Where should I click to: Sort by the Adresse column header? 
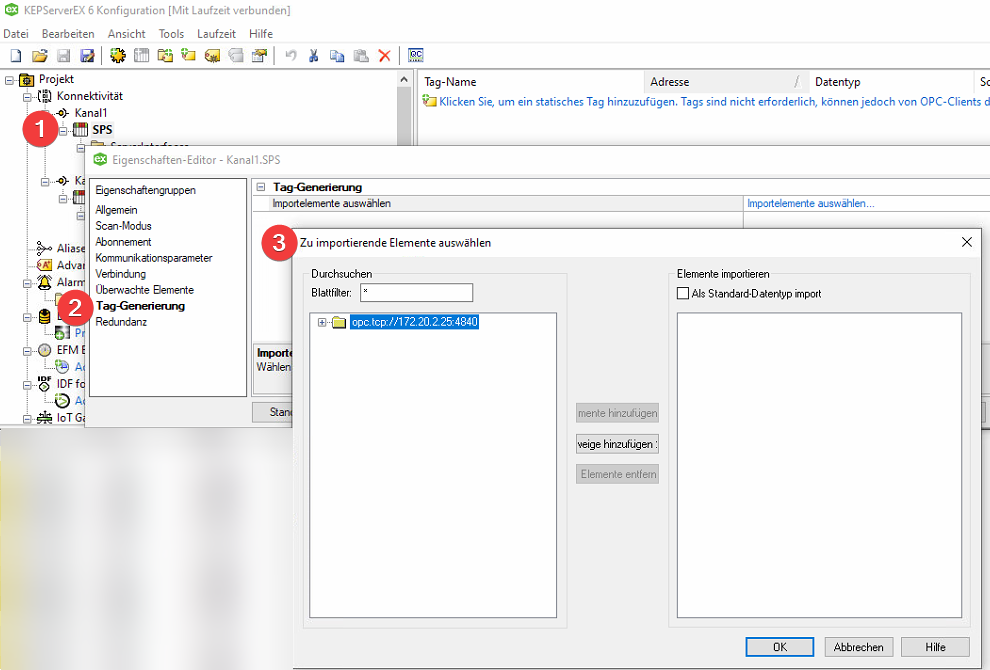point(725,82)
